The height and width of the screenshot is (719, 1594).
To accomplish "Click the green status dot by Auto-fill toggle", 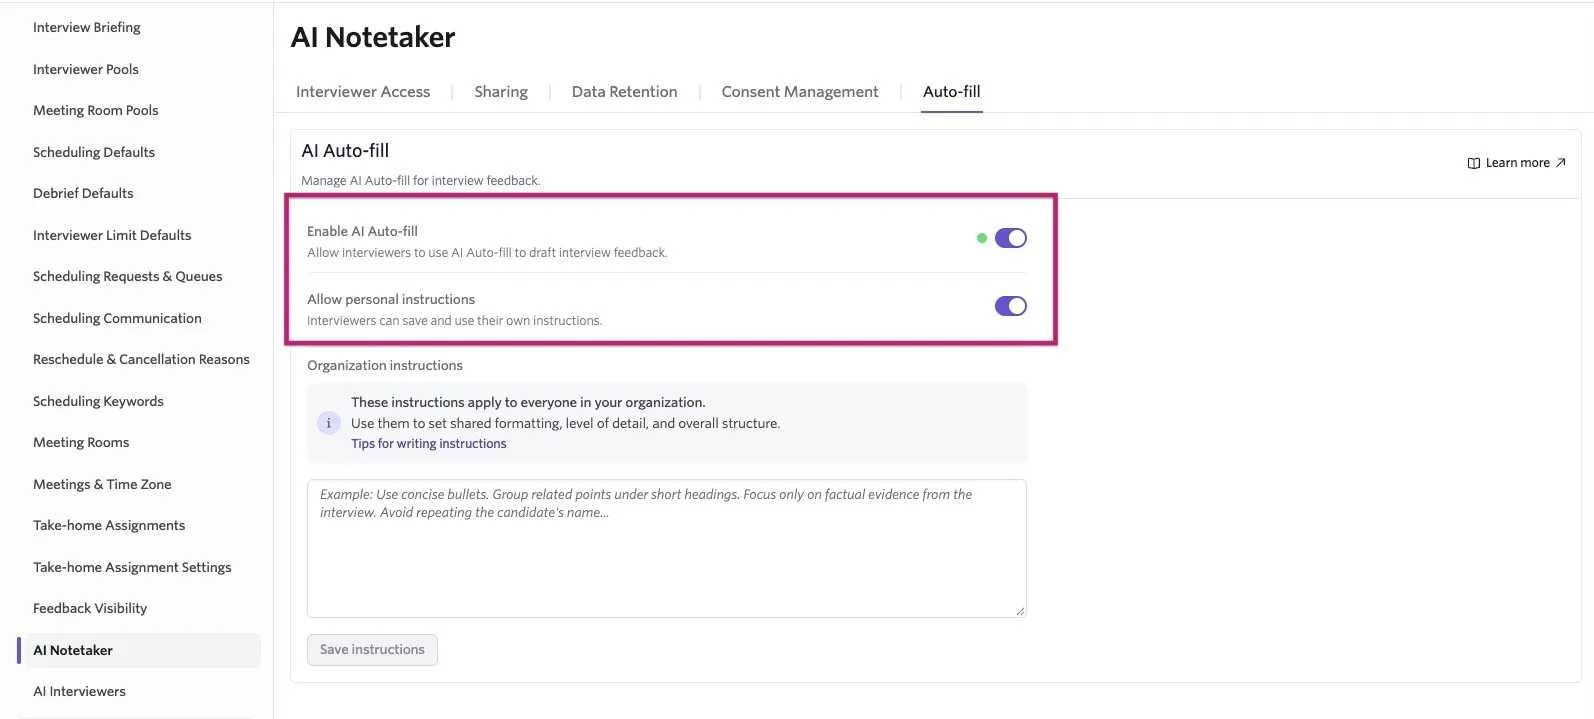I will (x=982, y=238).
